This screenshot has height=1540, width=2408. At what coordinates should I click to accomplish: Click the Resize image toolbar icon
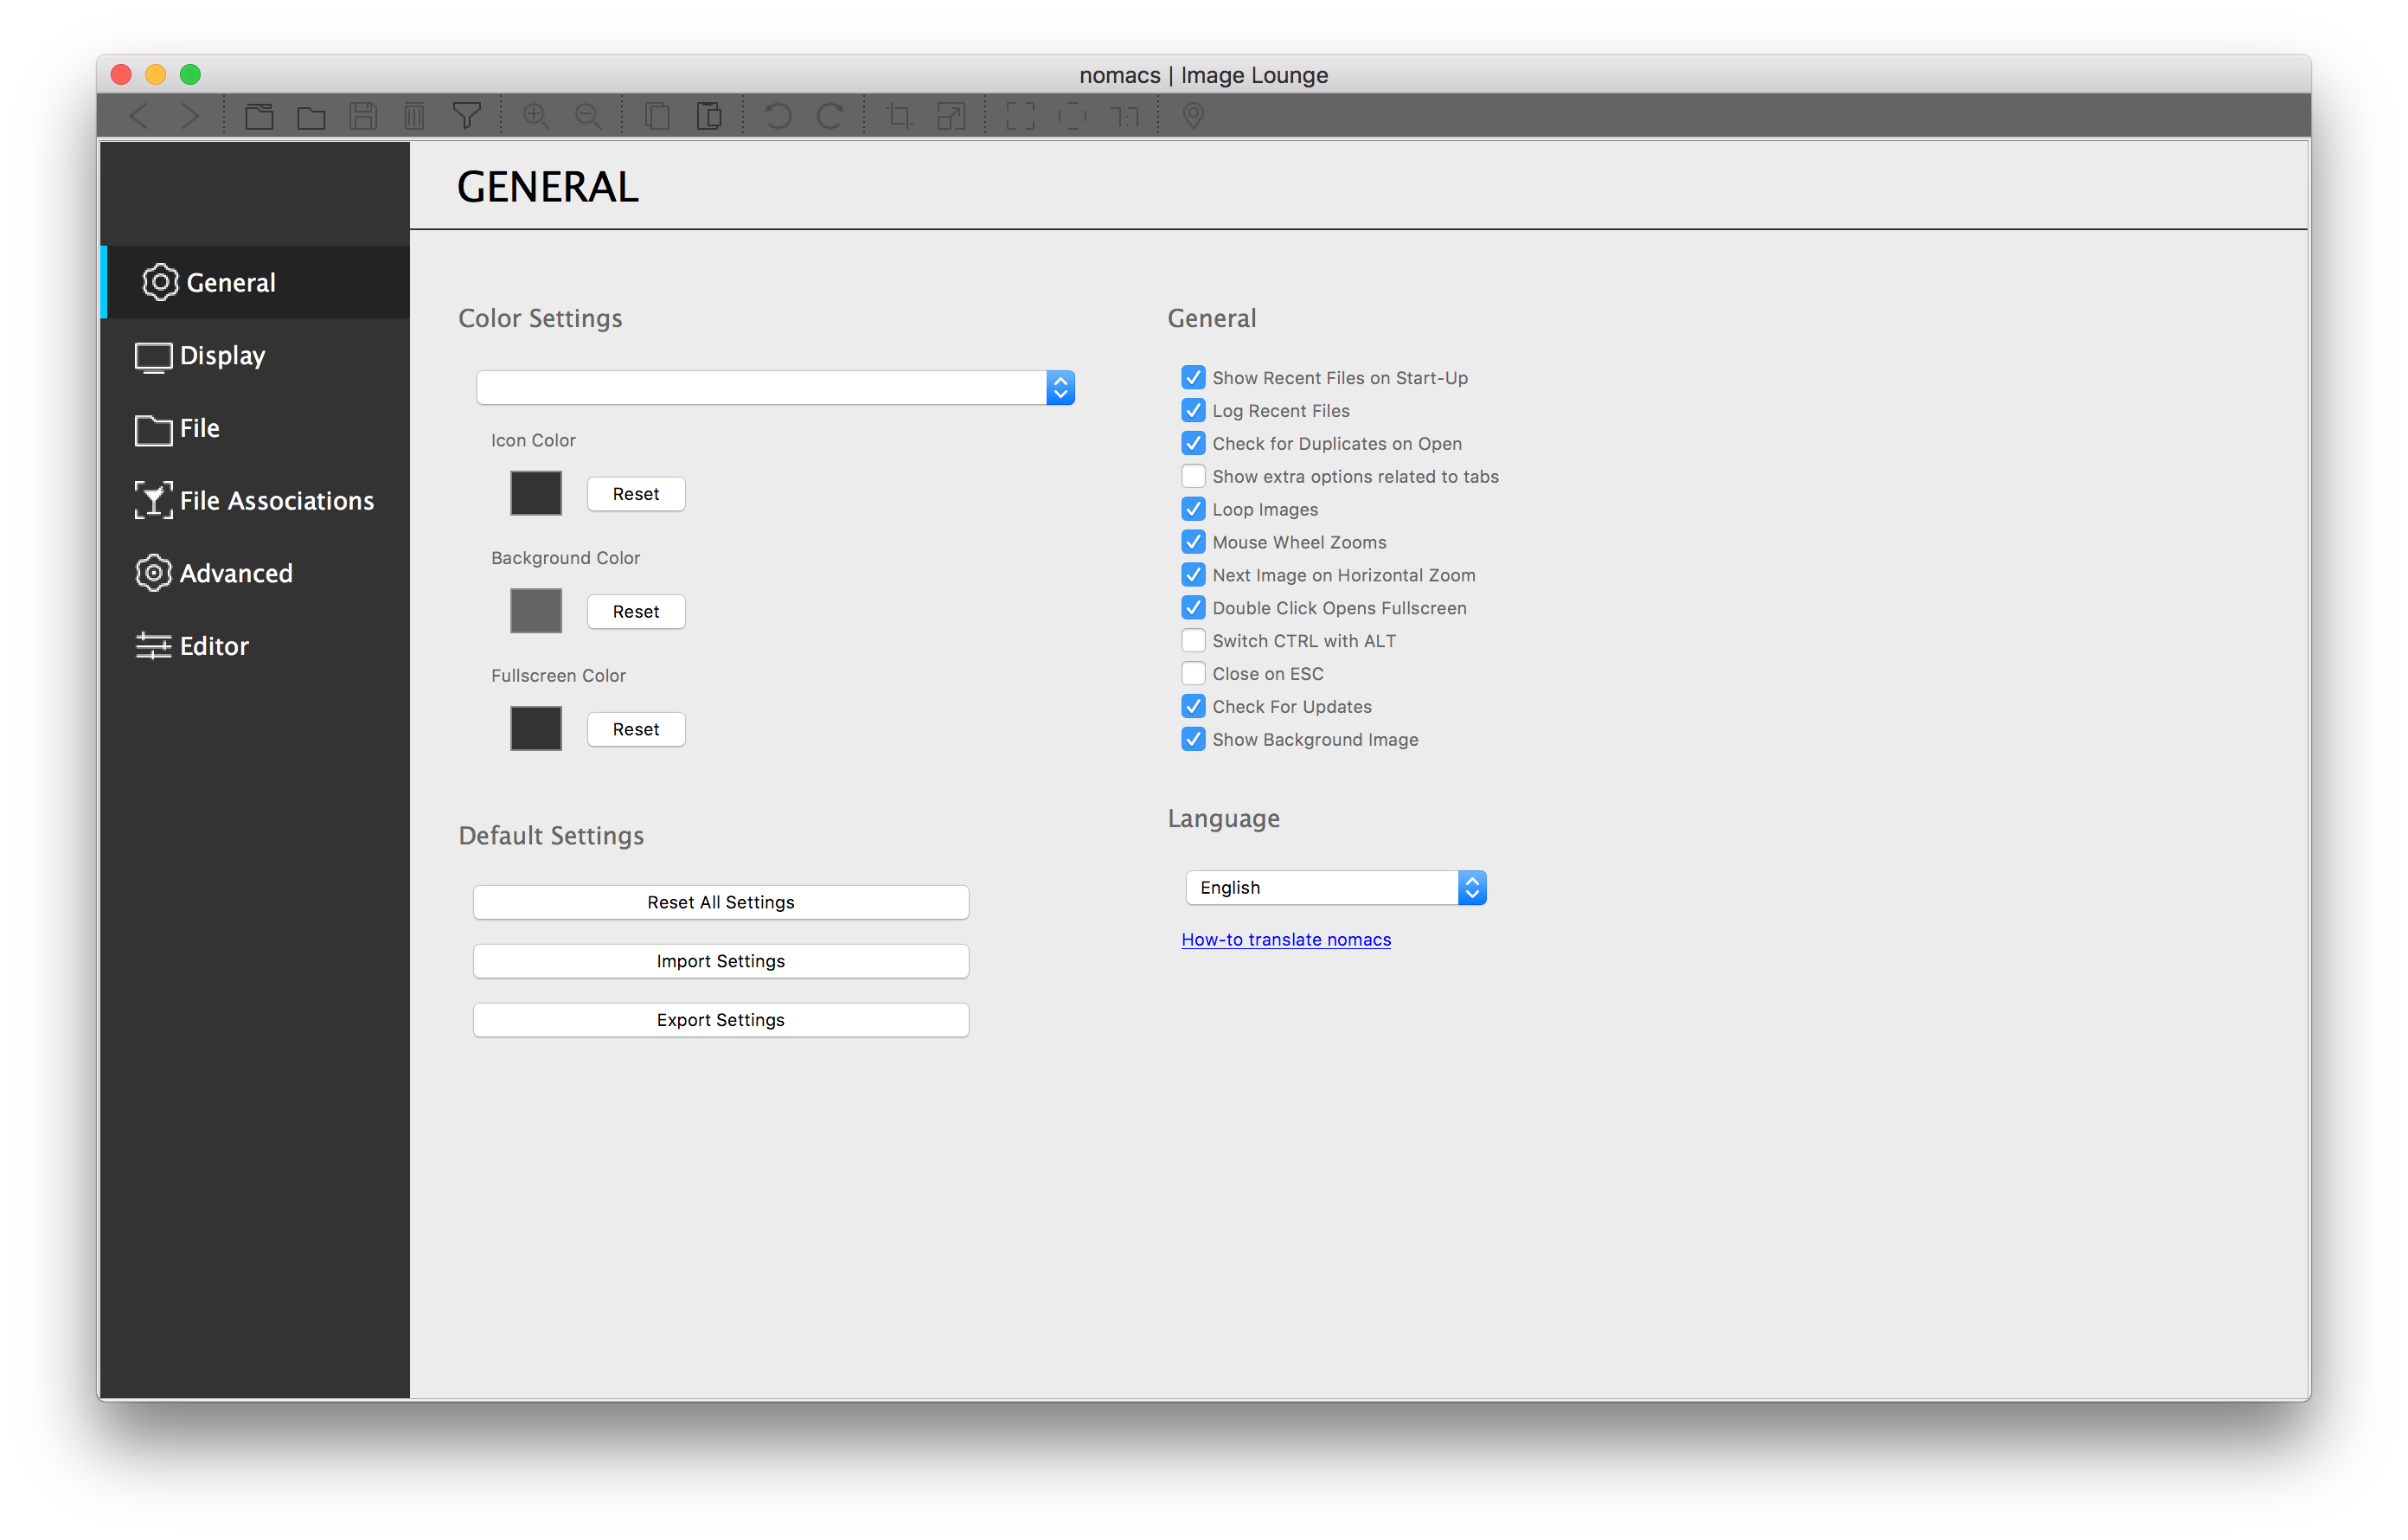951,115
